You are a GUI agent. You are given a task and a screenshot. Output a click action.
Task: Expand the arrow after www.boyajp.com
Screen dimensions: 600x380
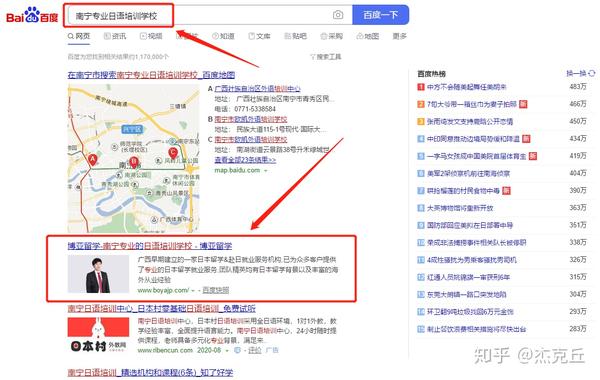pos(193,290)
